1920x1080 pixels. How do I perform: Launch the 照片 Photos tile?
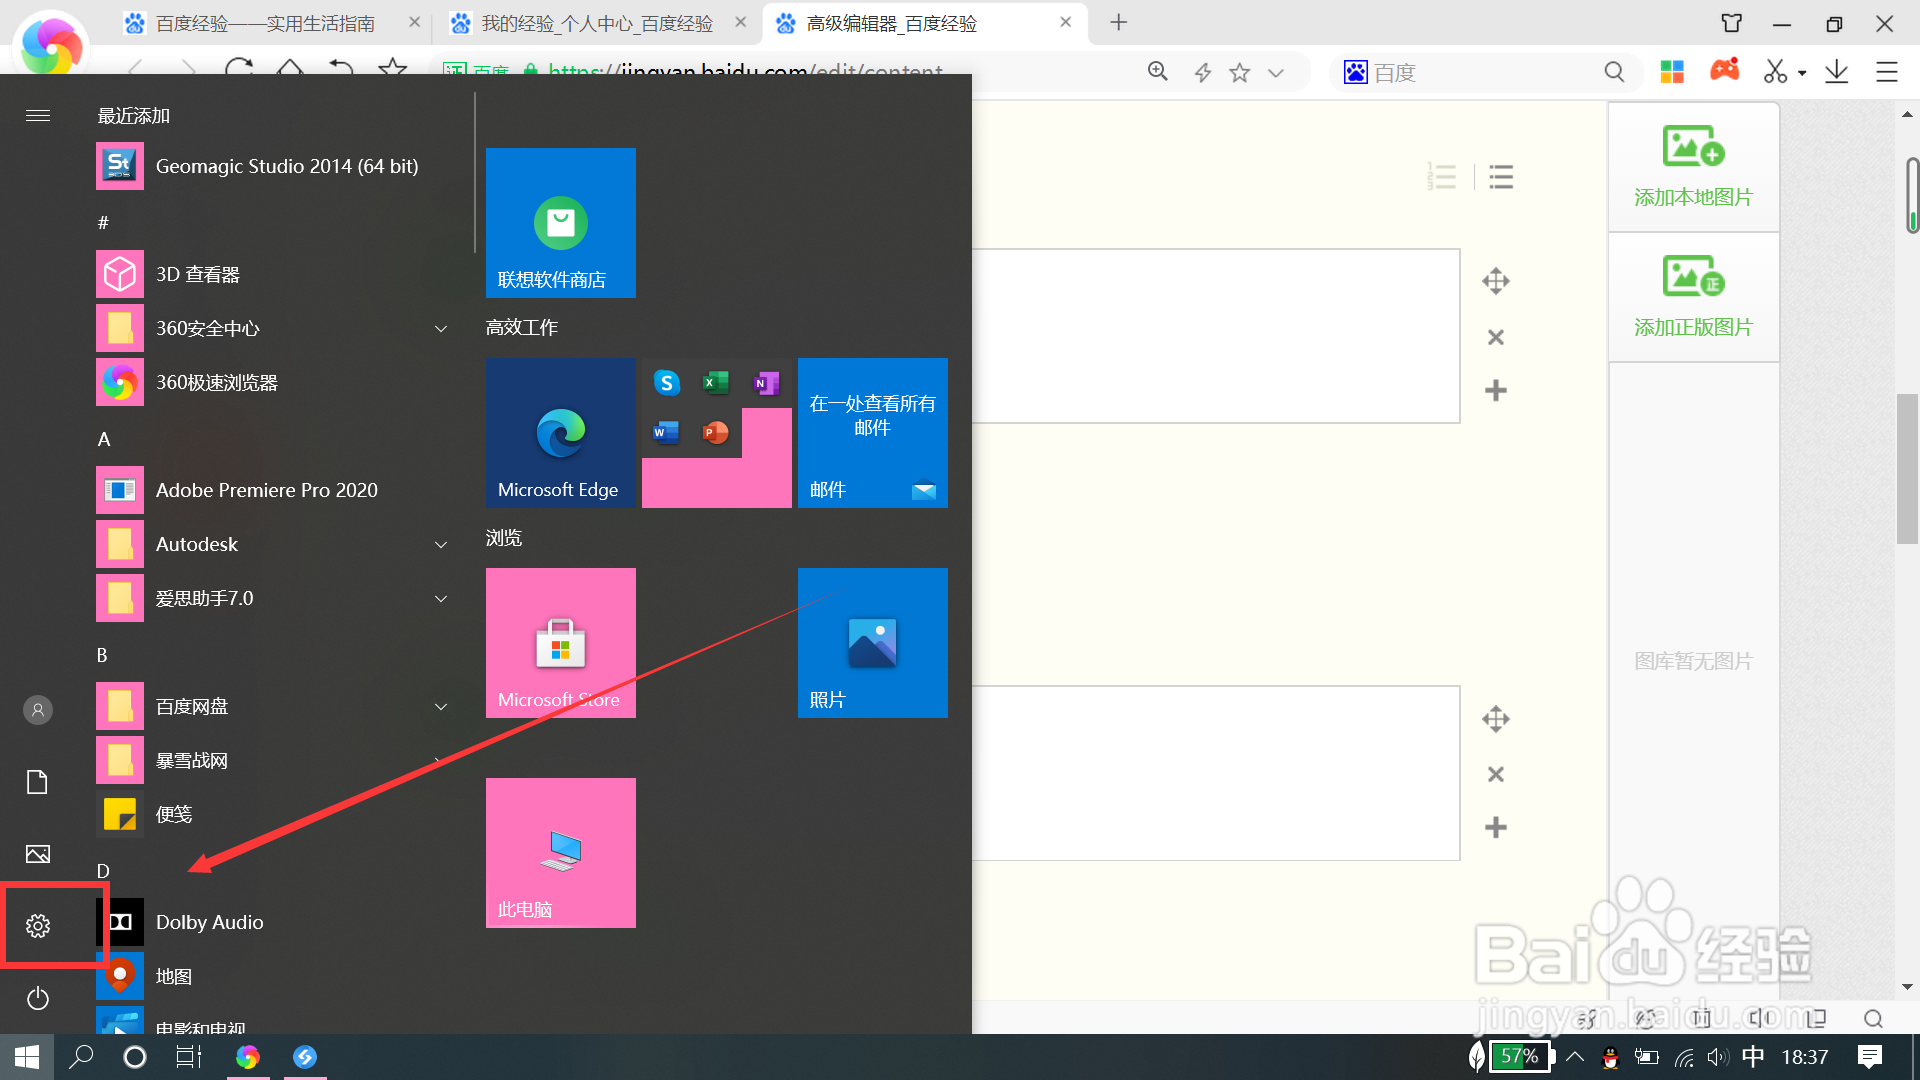point(872,642)
